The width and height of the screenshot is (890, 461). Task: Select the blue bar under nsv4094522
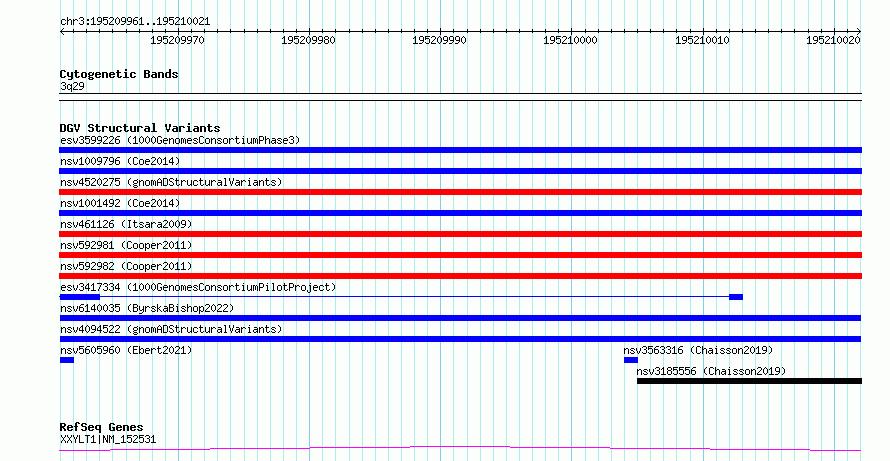pos(460,339)
